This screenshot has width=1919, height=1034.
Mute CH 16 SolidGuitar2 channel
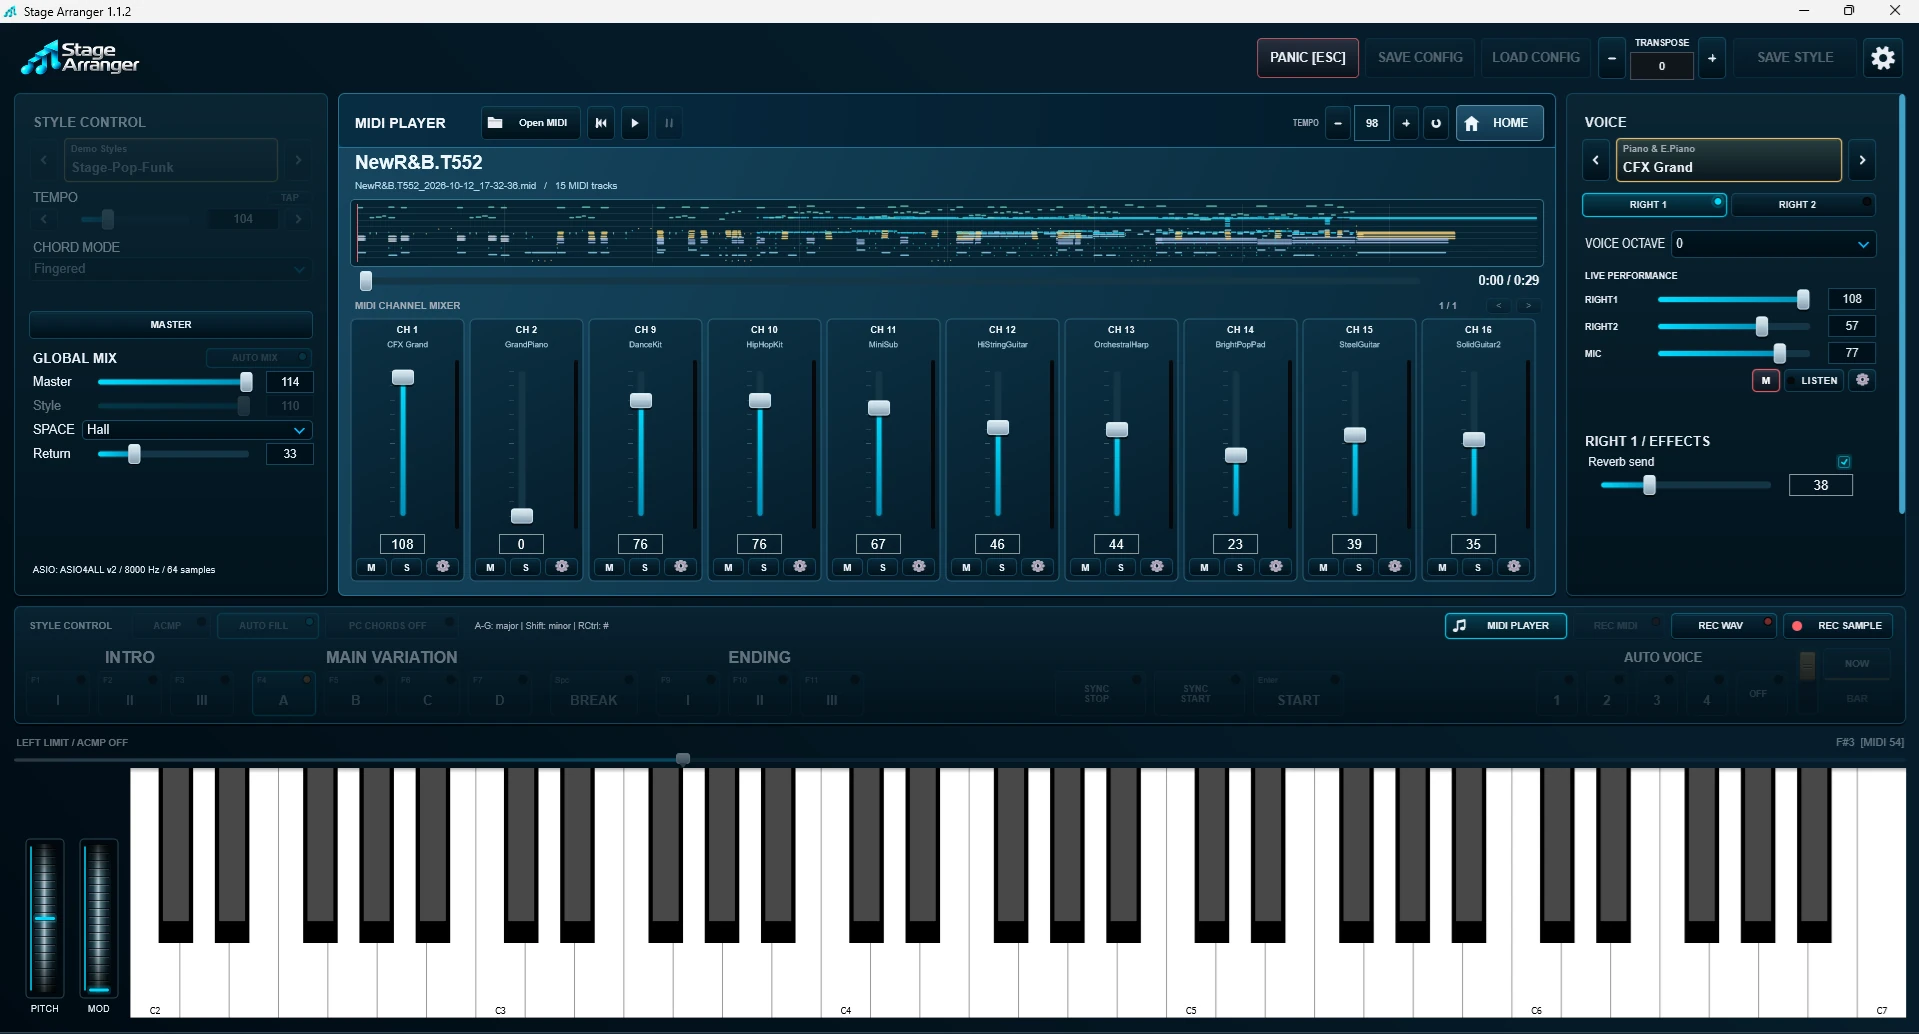(x=1442, y=567)
